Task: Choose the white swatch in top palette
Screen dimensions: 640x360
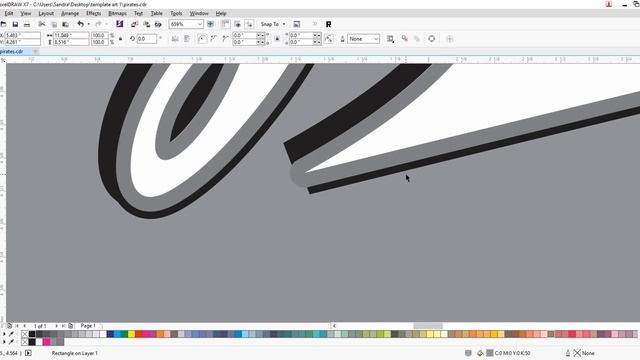Action: [103, 334]
